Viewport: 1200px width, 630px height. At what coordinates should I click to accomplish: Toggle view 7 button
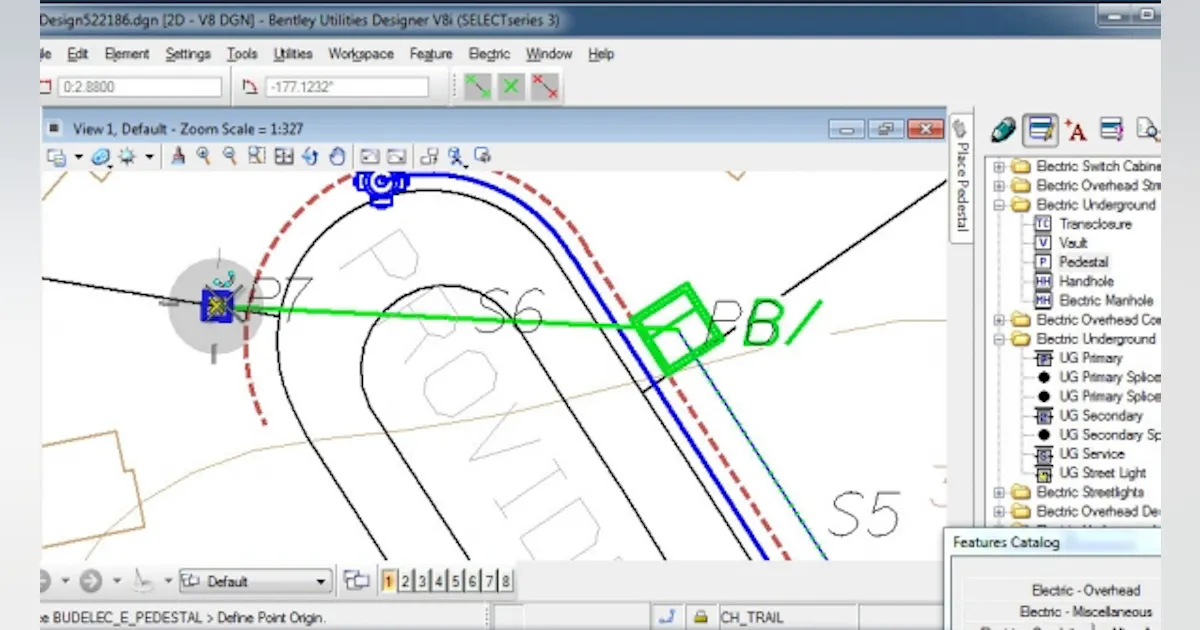491,581
